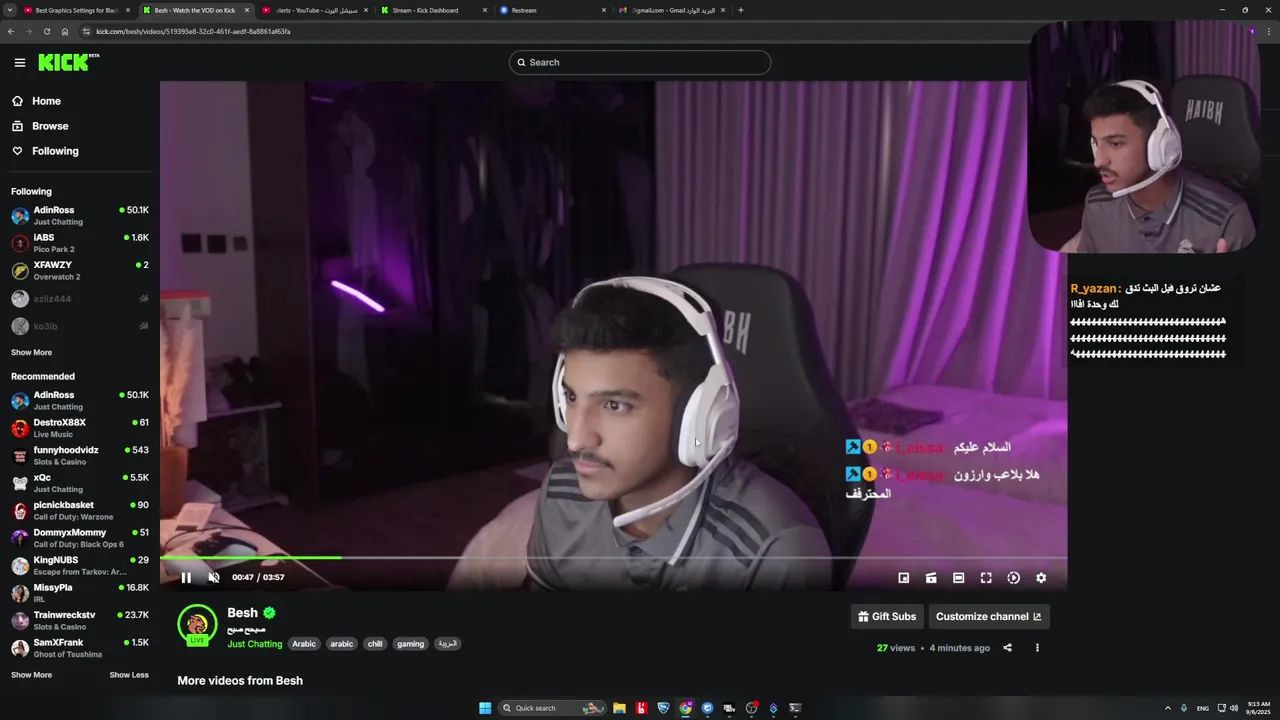Select the gaming tag
Viewport: 1280px width, 720px height.
(411, 644)
